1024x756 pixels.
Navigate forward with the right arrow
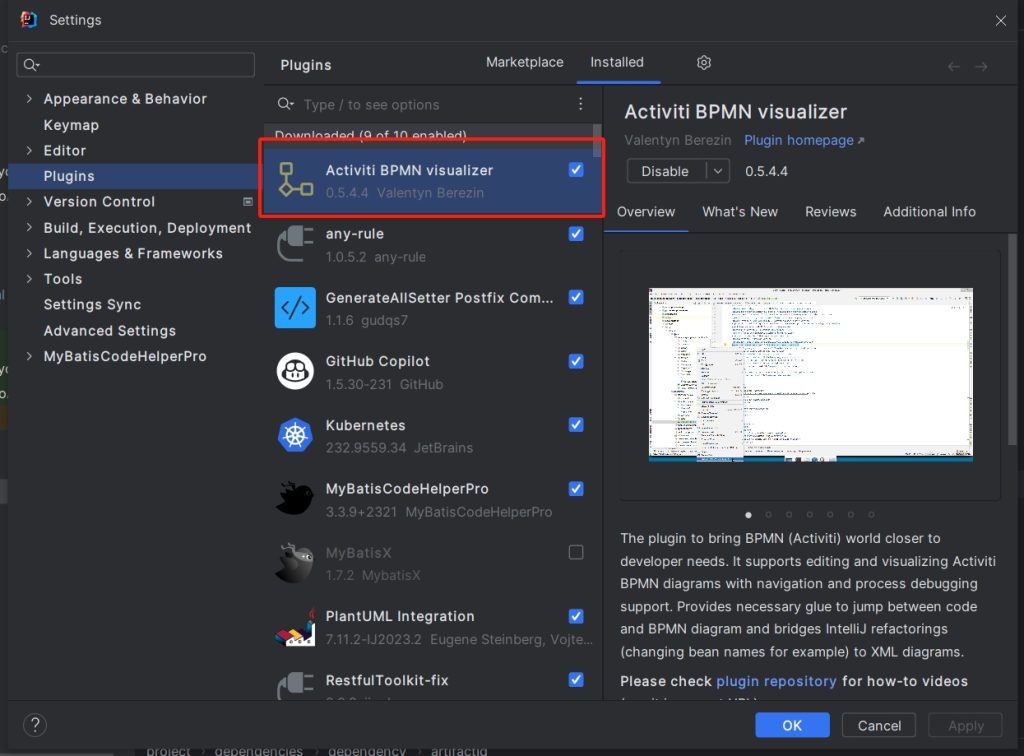[981, 66]
